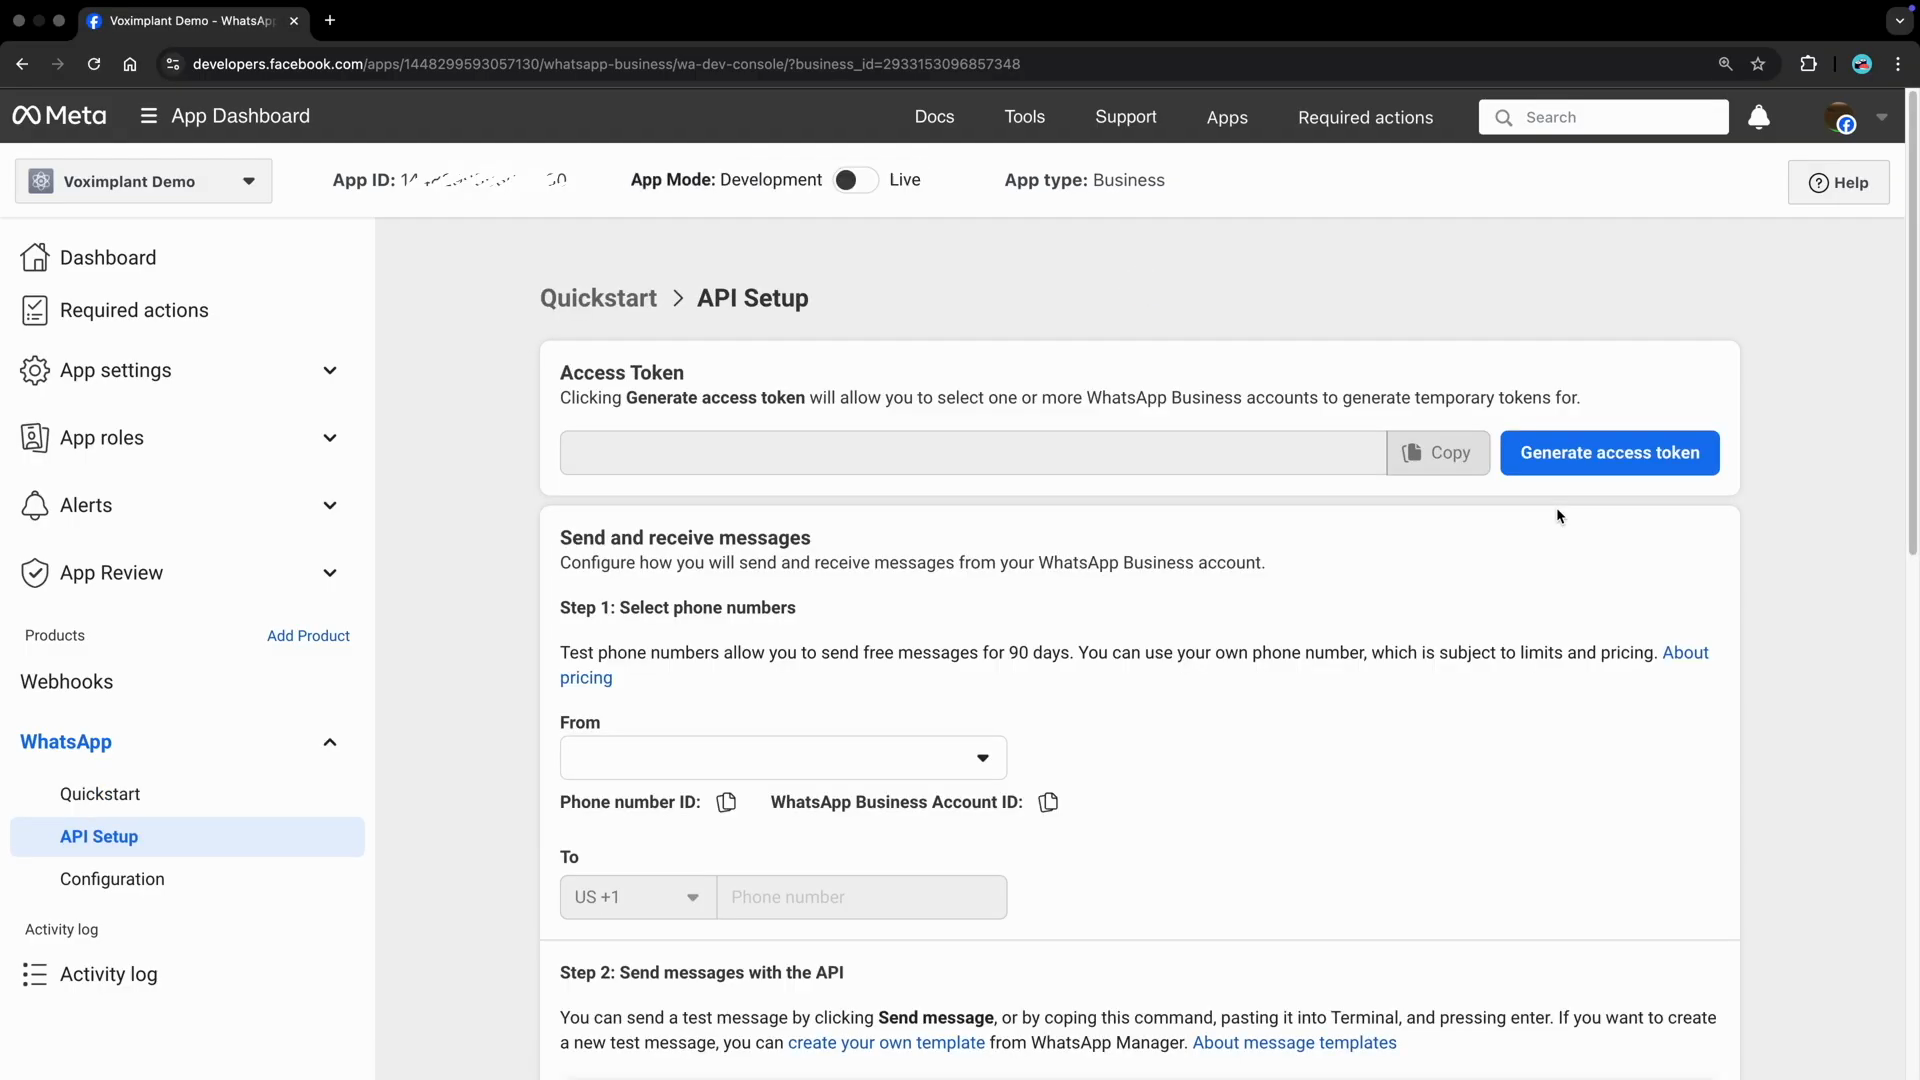Click the Generate access token button
Screen dimensions: 1920x1080
1609,453
